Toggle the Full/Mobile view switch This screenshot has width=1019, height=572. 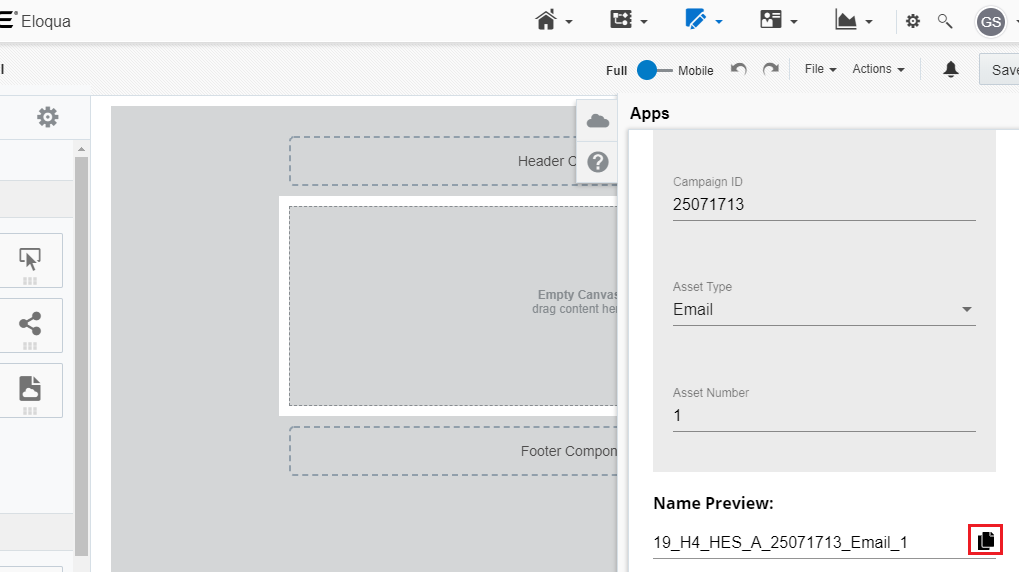(654, 70)
